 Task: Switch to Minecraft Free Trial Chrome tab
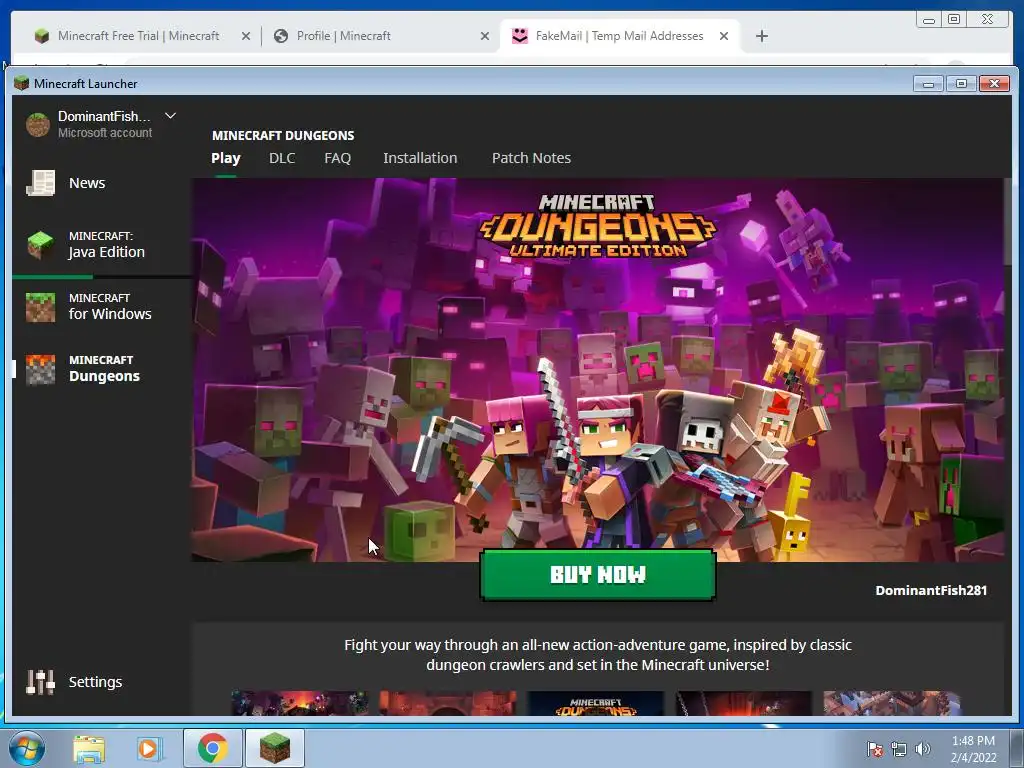(138, 36)
